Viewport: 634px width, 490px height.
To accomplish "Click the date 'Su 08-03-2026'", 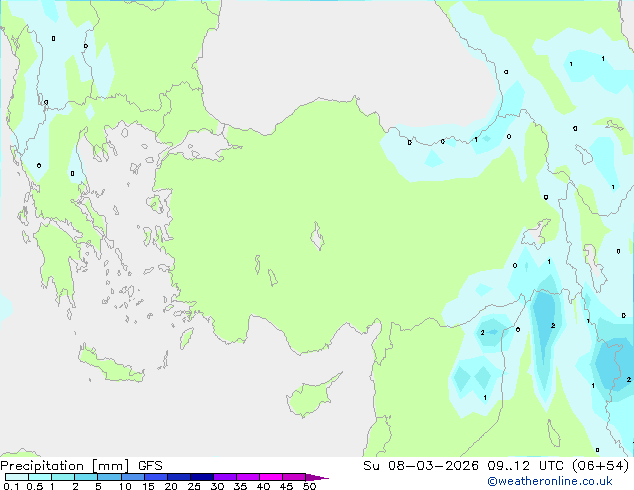I will click(x=421, y=466).
